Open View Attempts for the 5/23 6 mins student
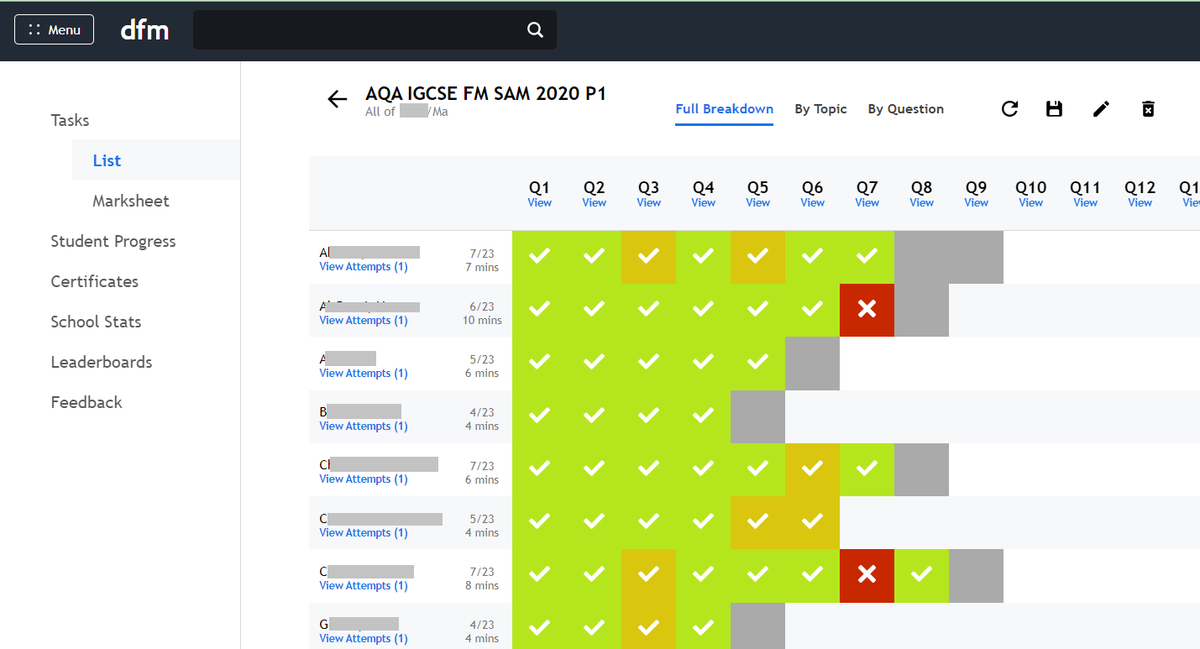This screenshot has width=1200, height=649. 363,374
